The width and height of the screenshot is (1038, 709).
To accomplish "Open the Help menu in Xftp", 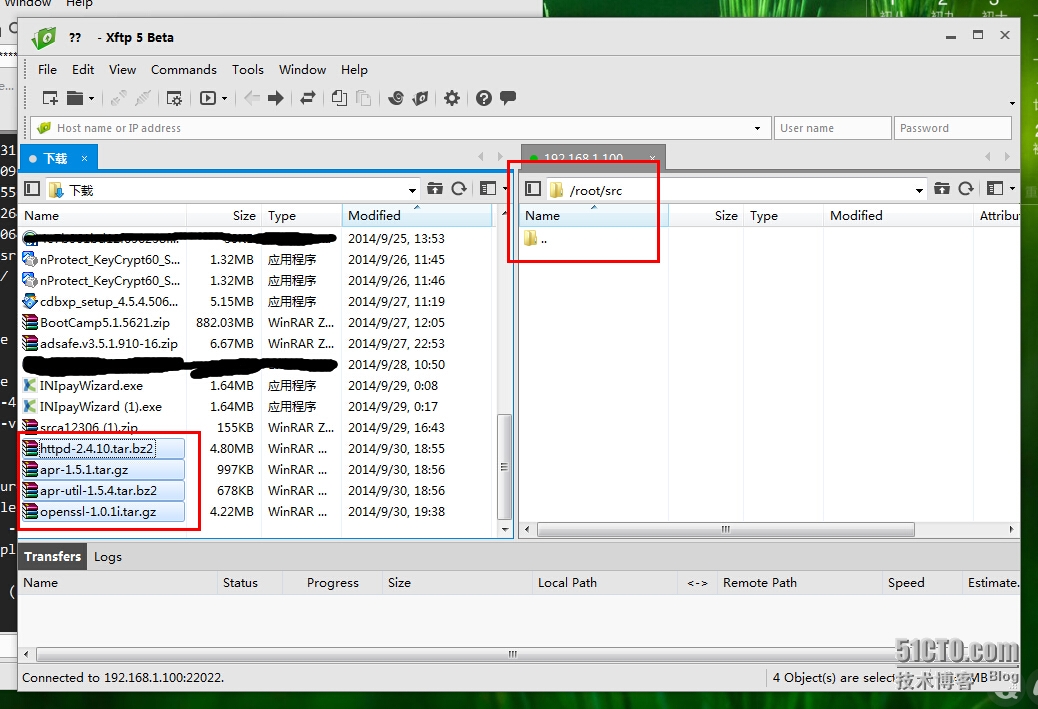I will [354, 70].
